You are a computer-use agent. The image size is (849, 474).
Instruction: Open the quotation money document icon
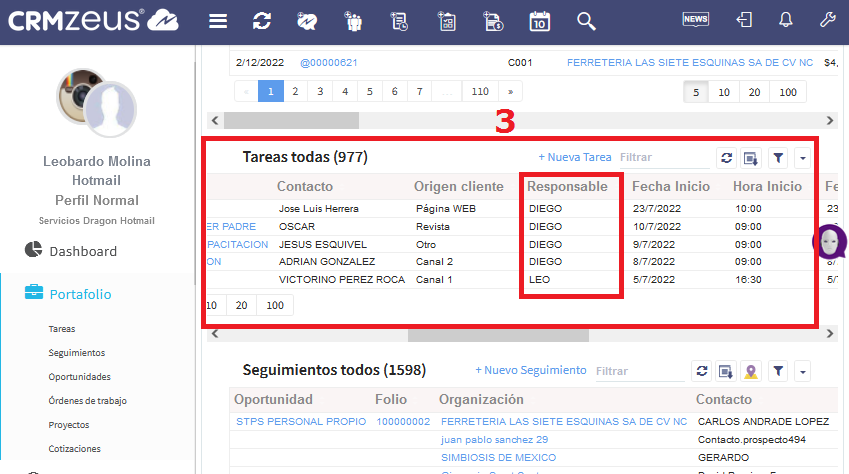point(493,21)
